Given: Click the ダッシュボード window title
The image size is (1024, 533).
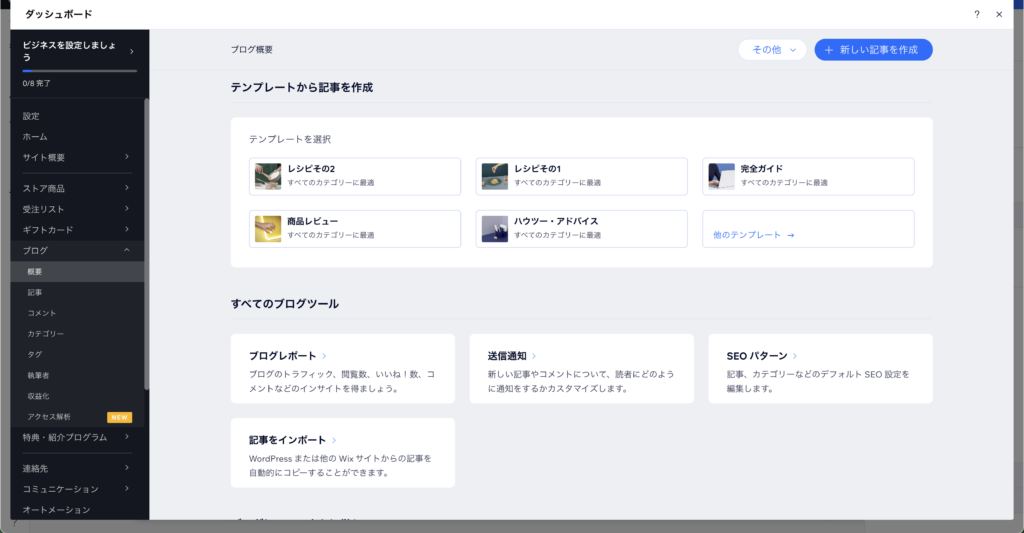Looking at the screenshot, I should 59,14.
